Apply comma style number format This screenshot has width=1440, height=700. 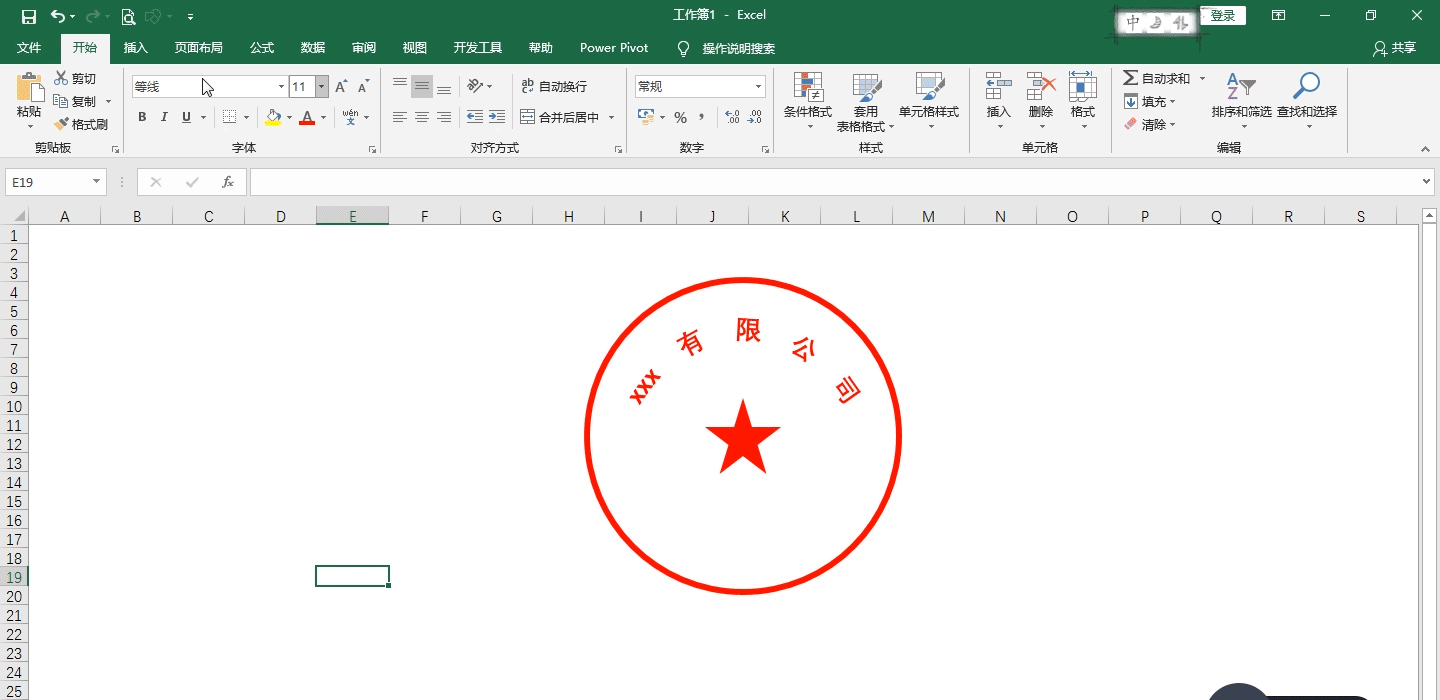(702, 117)
